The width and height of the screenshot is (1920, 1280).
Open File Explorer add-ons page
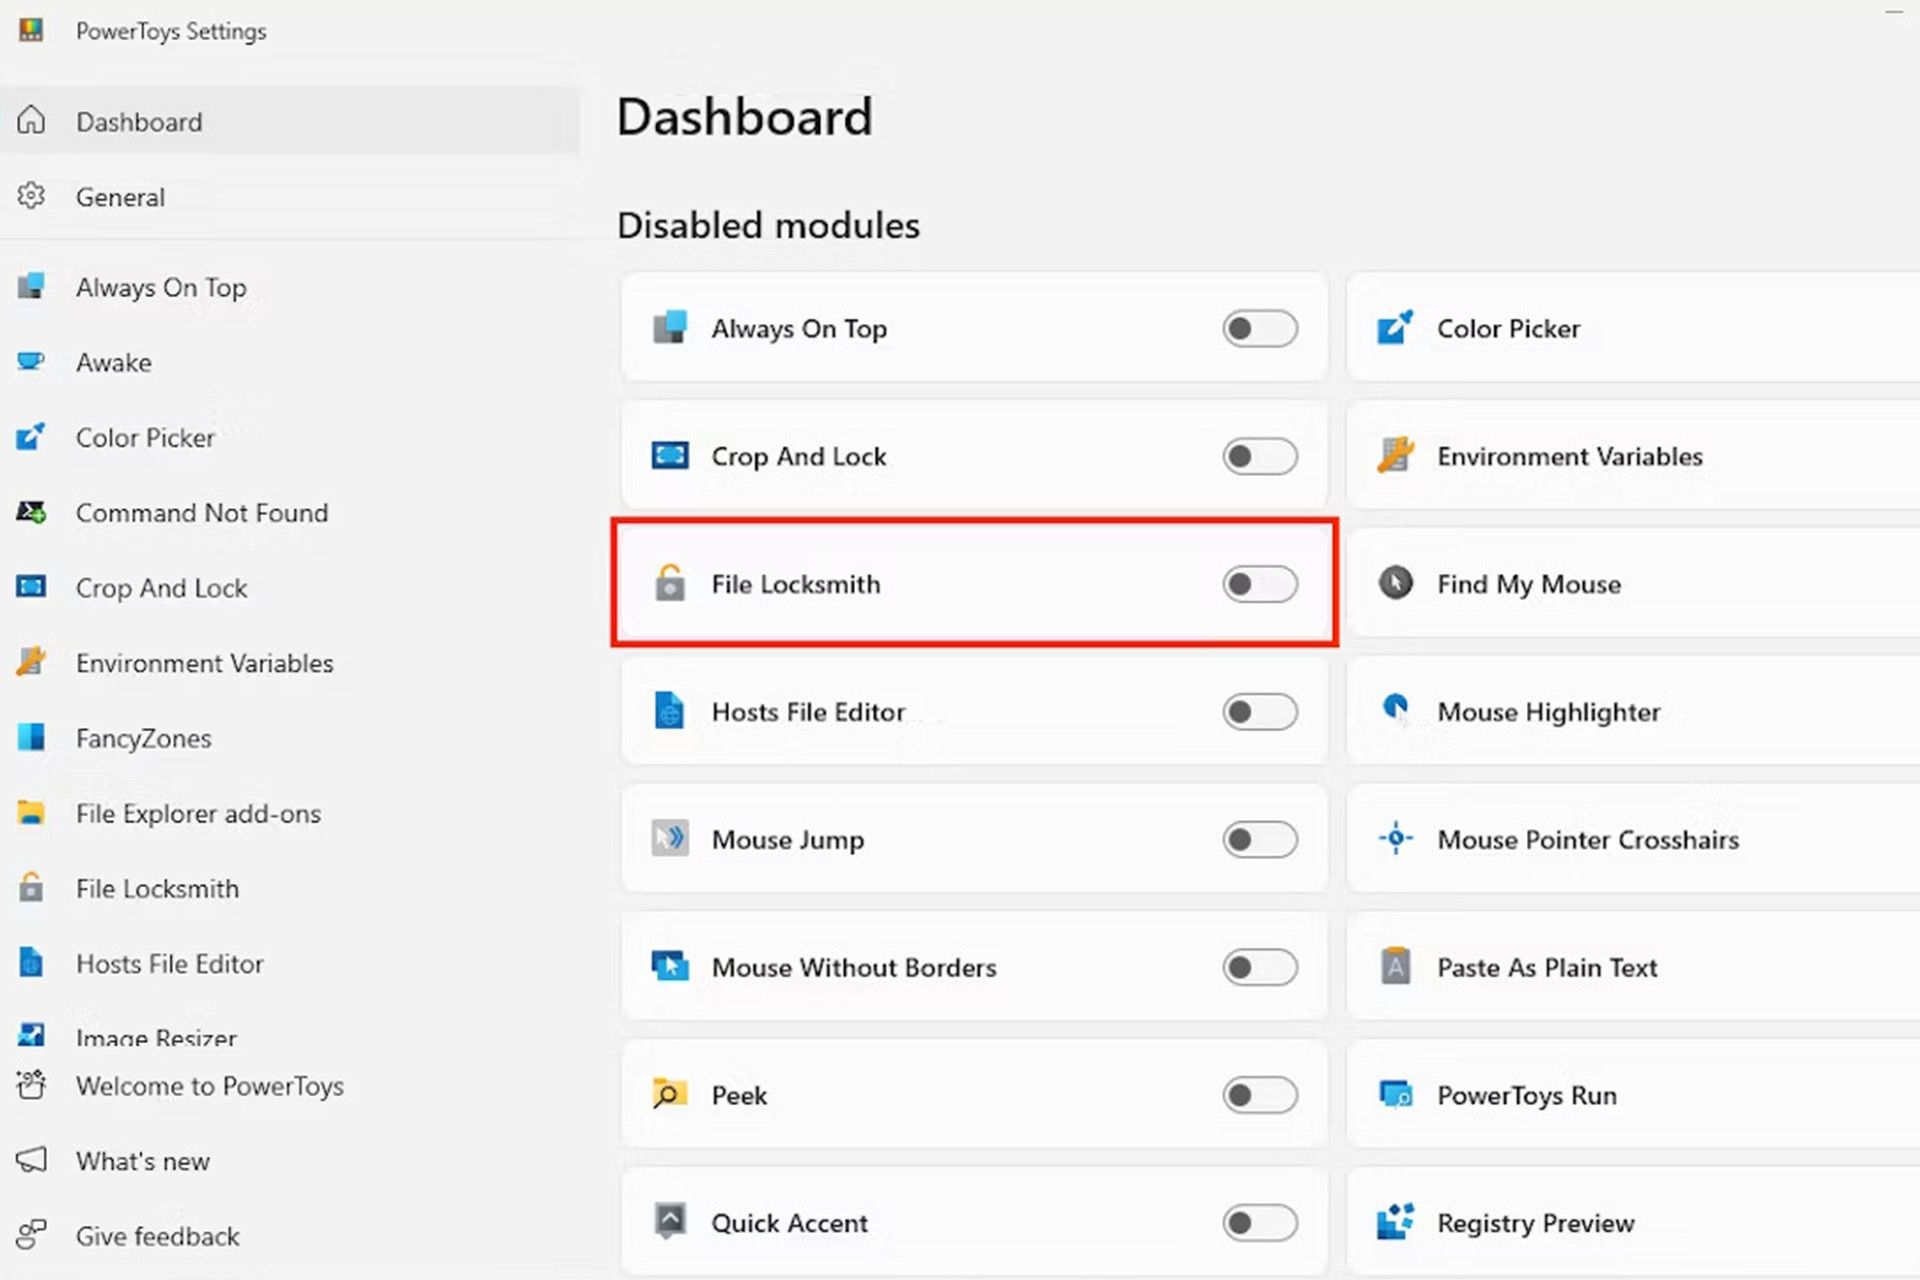pos(198,813)
